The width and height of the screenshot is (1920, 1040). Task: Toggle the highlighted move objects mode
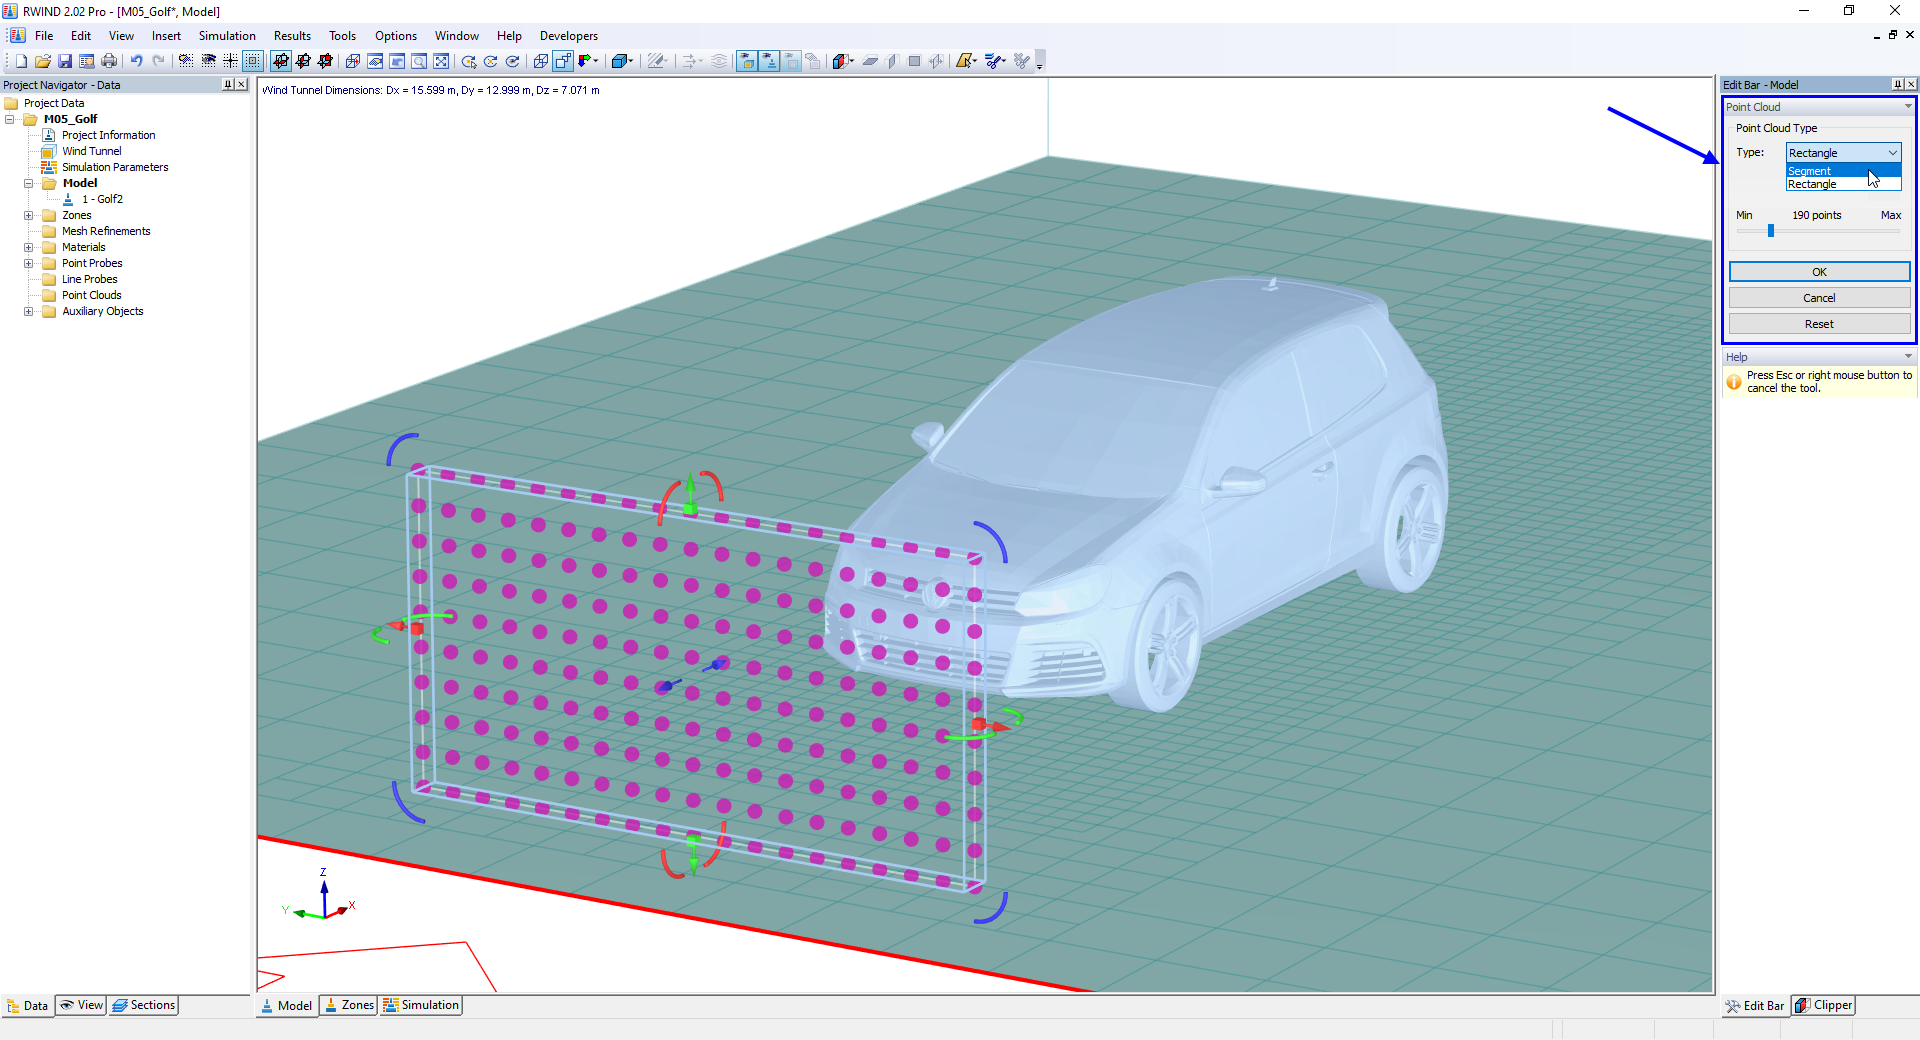[x=281, y=61]
